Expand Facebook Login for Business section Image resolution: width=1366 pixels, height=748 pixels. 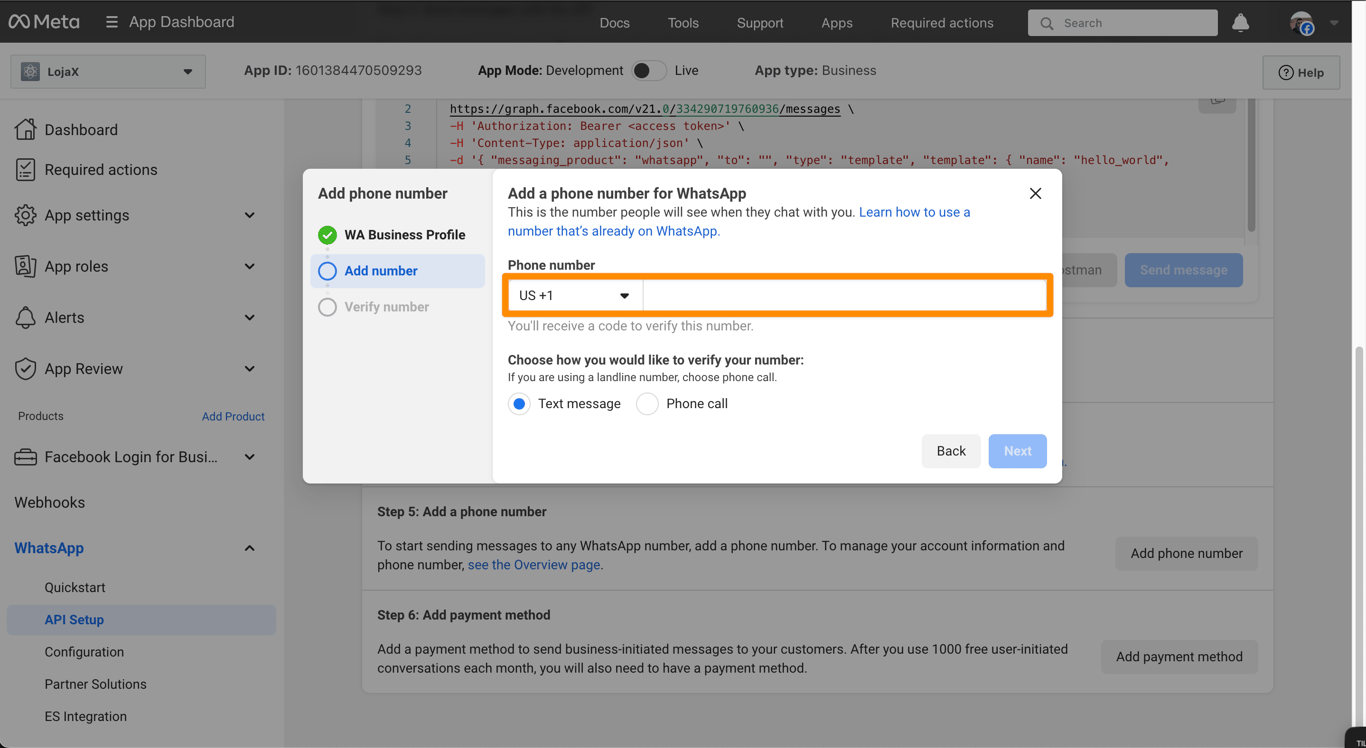pyautogui.click(x=249, y=457)
